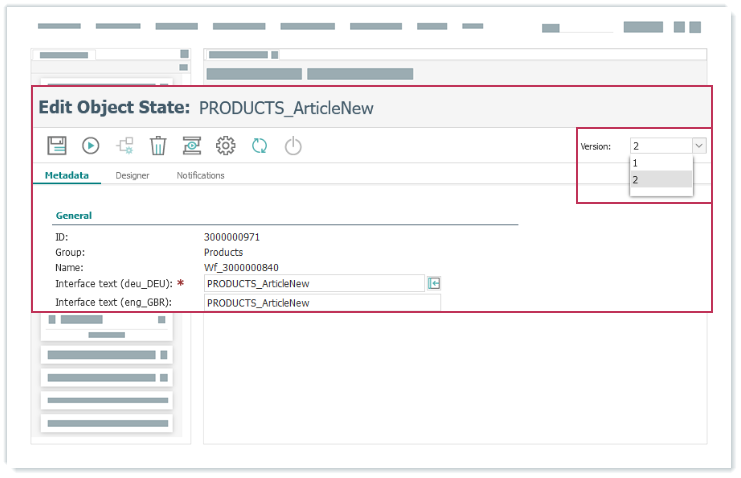Go to the Notifications tab
Screen dimensions: 741x478
coord(200,176)
